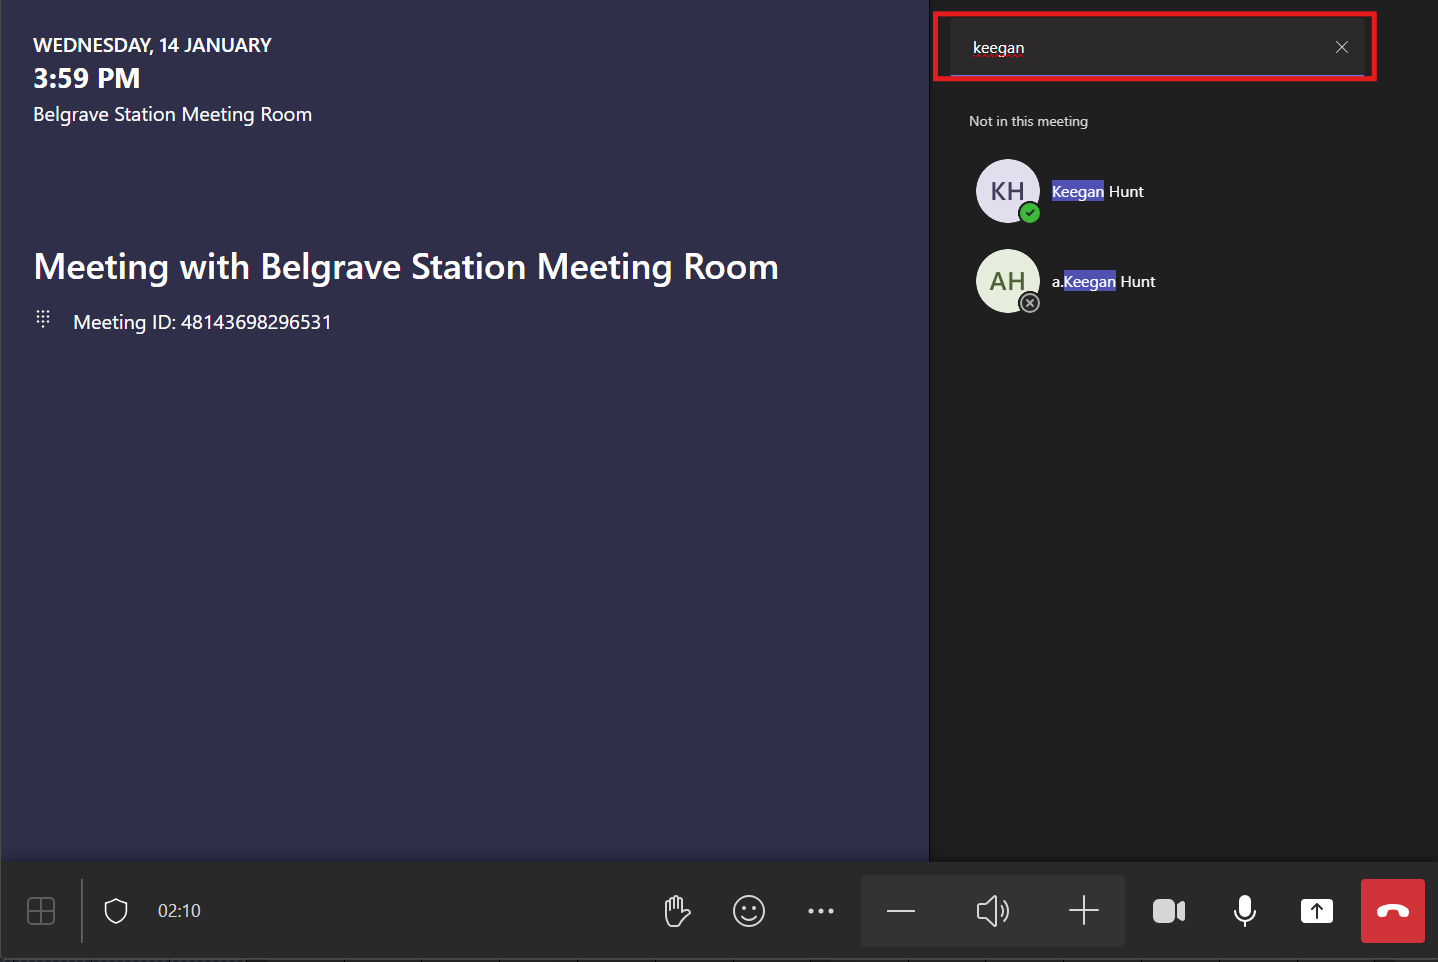
Task: Open the emoji reactions menu
Action: click(x=749, y=911)
